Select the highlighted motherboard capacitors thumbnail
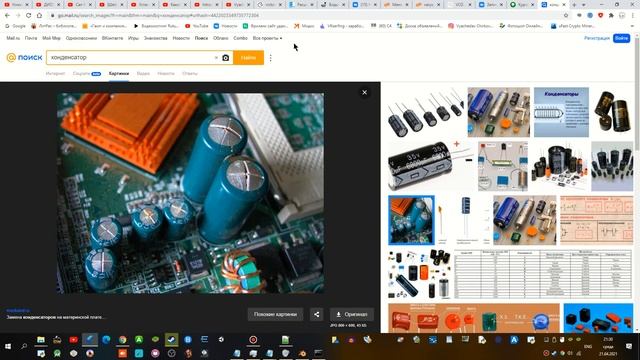This screenshot has width=640, height=360. (411, 220)
